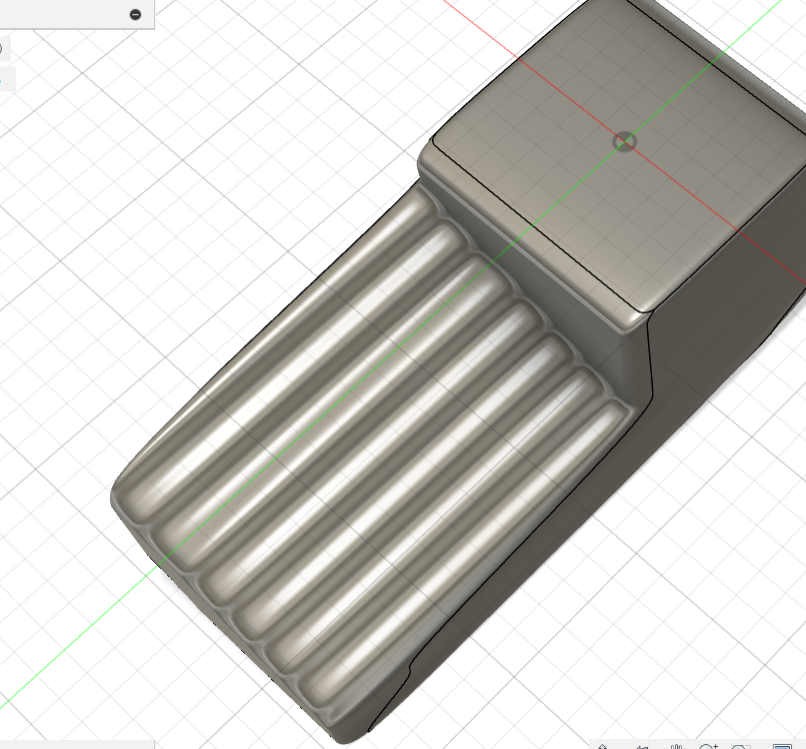
Task: Activate the Zoom magnifier tool in navigation bar
Action: click(x=708, y=746)
